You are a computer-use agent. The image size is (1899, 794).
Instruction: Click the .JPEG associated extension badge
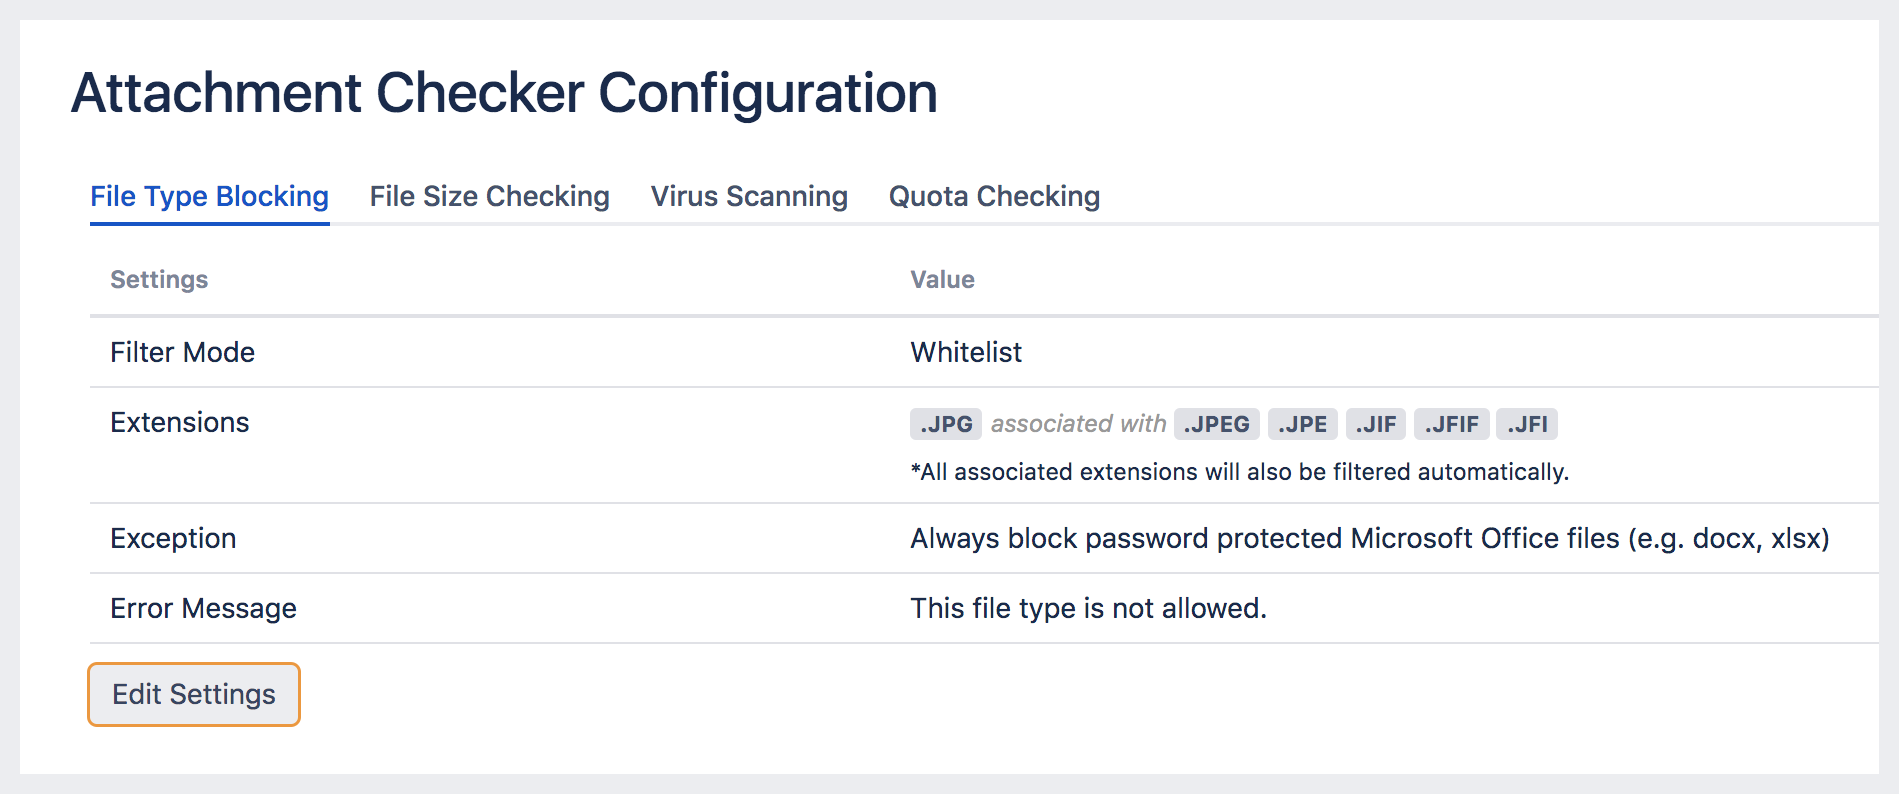click(1216, 423)
